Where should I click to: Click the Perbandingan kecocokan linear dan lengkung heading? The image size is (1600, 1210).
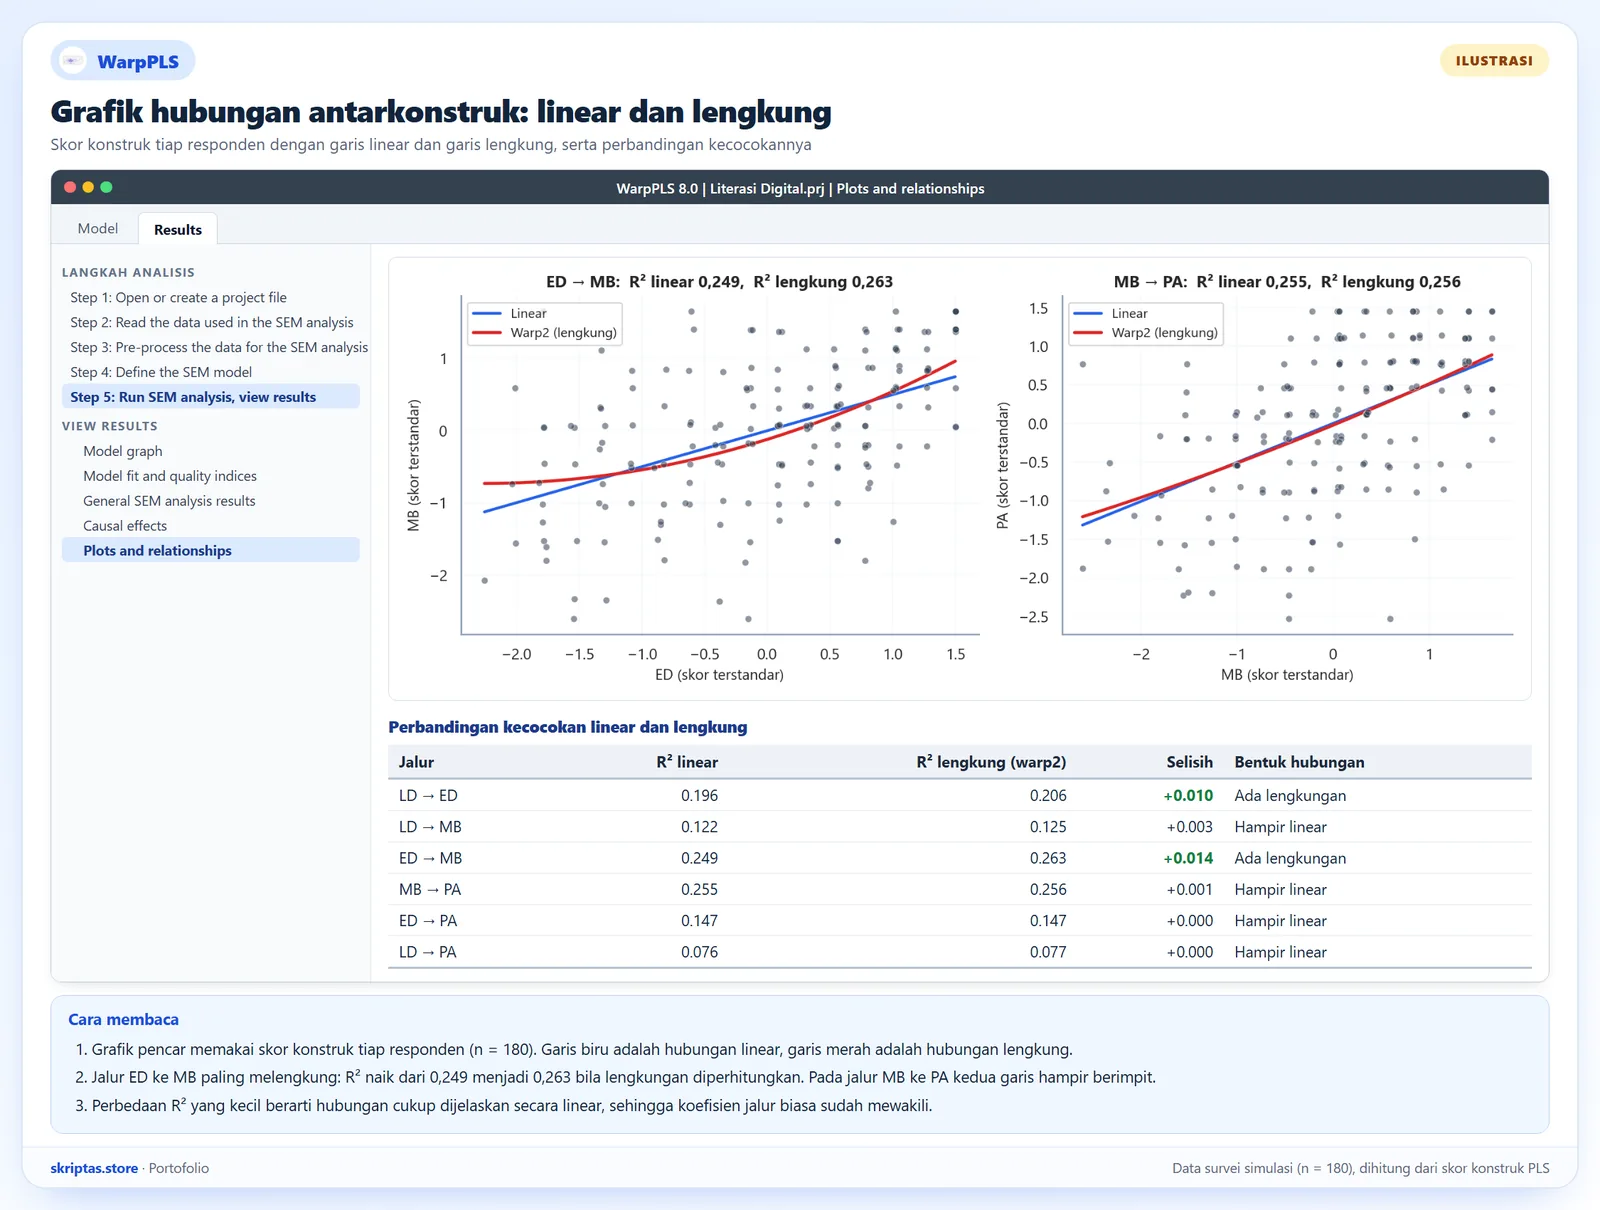[567, 727]
